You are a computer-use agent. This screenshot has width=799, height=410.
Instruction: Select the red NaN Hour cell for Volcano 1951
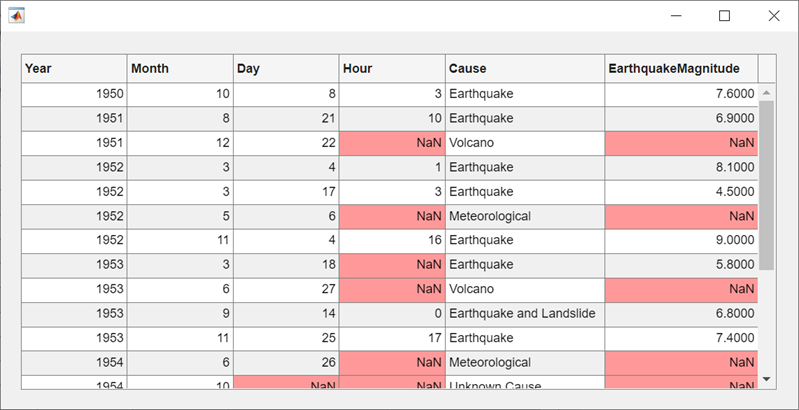(392, 143)
